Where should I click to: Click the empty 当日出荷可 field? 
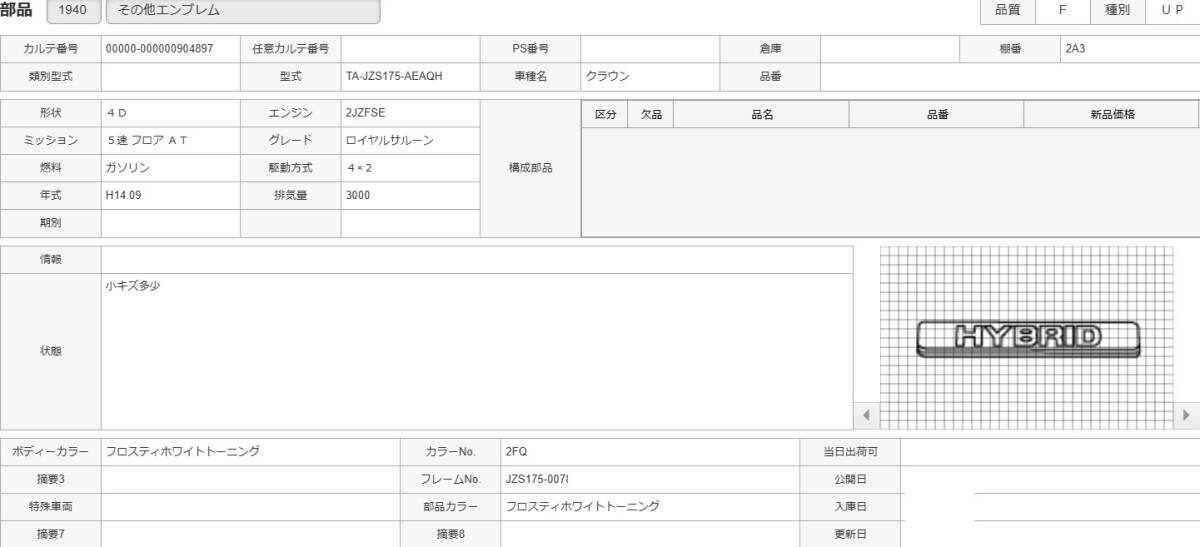click(1050, 451)
